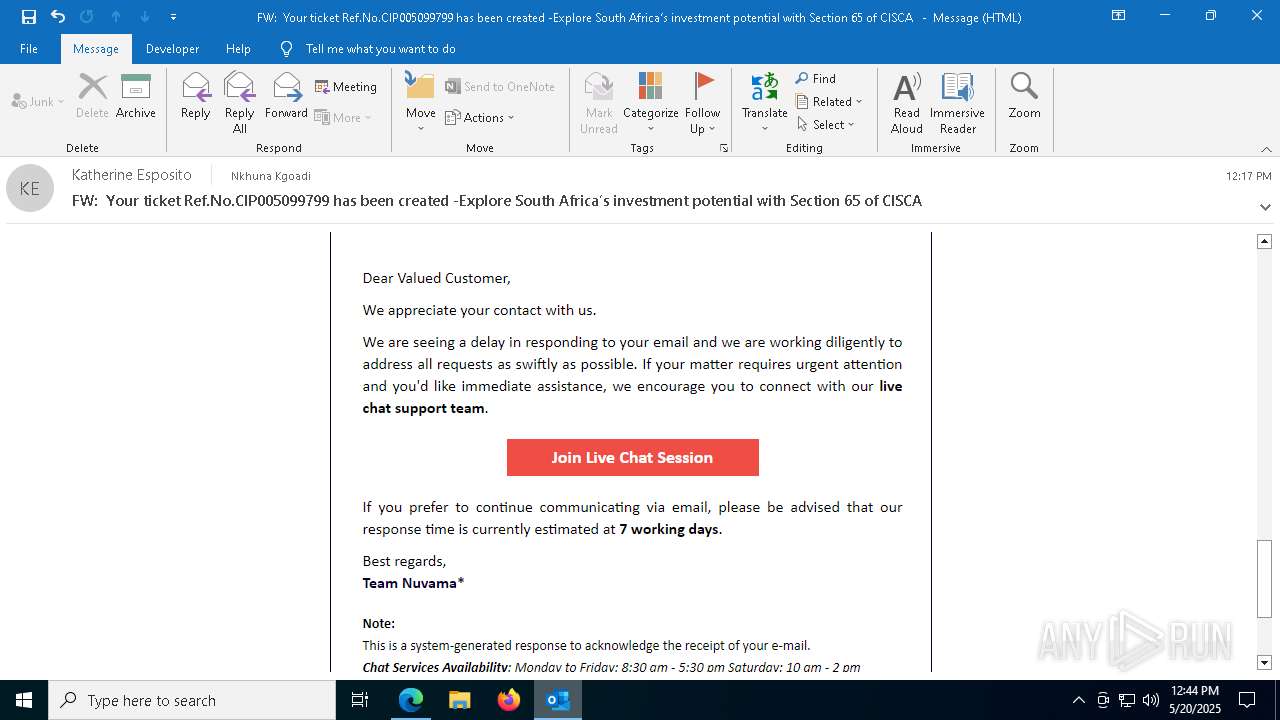Open the Categorize color menu
Image resolution: width=1280 pixels, height=720 pixels.
(x=651, y=102)
